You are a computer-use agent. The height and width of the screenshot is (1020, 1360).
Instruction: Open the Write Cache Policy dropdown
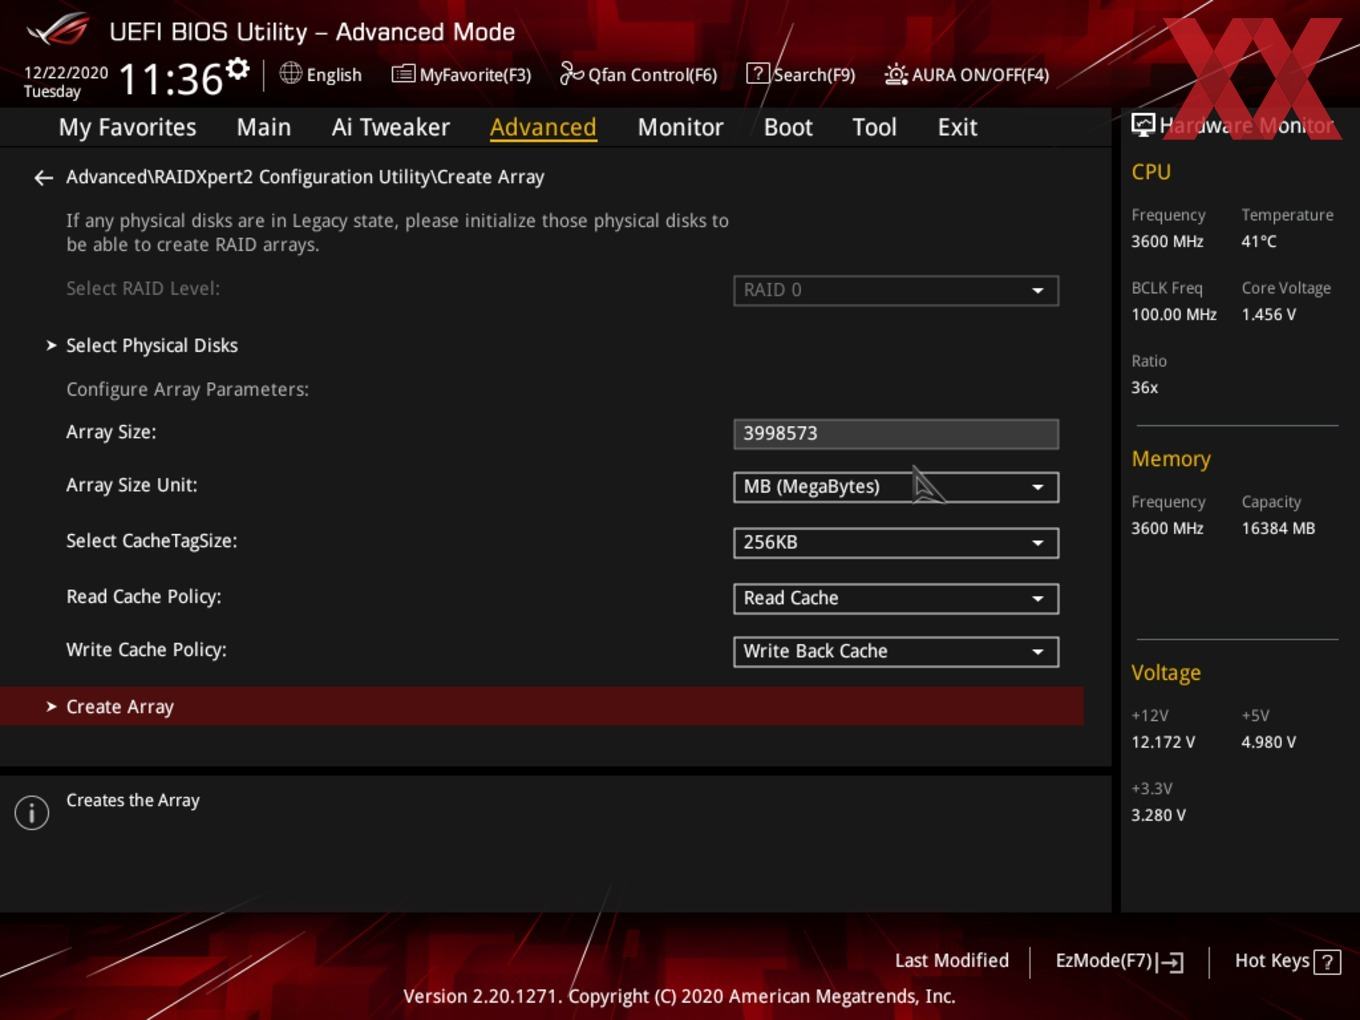click(x=896, y=652)
